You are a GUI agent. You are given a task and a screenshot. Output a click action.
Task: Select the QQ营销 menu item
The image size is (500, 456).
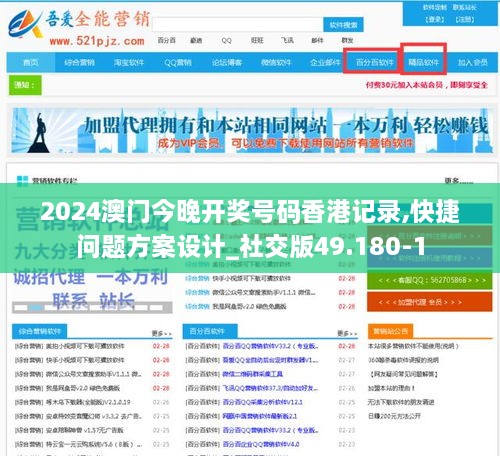pos(178,62)
